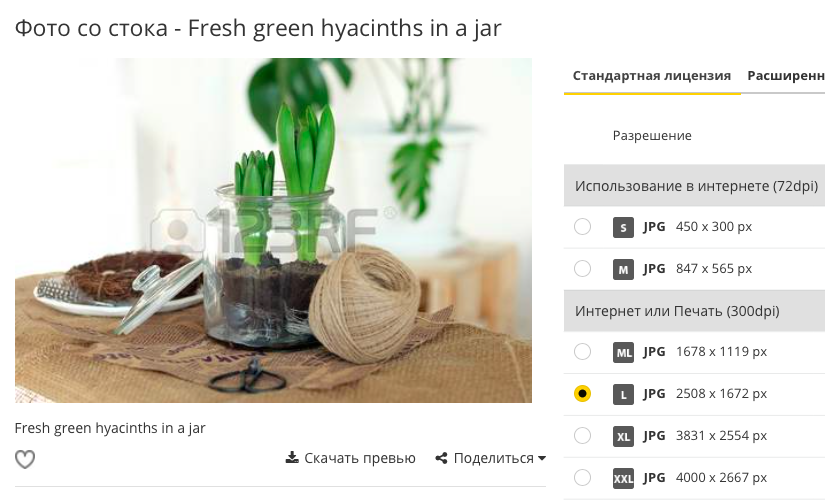
Task: Open the Стандартная лицензия tab
Action: [652, 76]
